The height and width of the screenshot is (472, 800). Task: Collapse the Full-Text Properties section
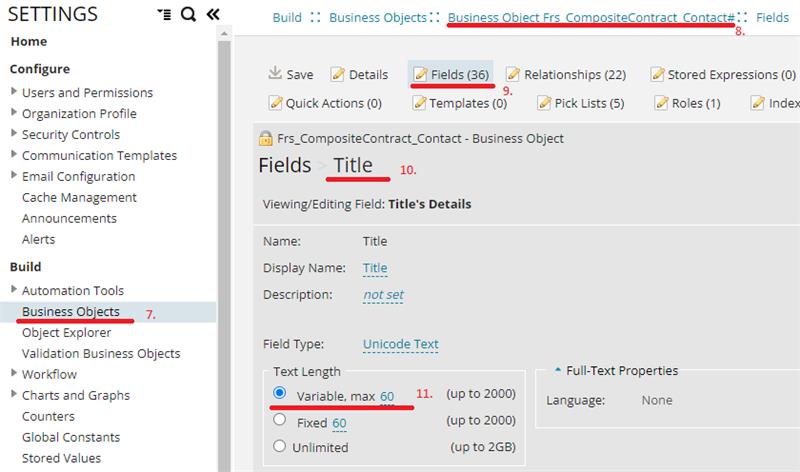[557, 371]
